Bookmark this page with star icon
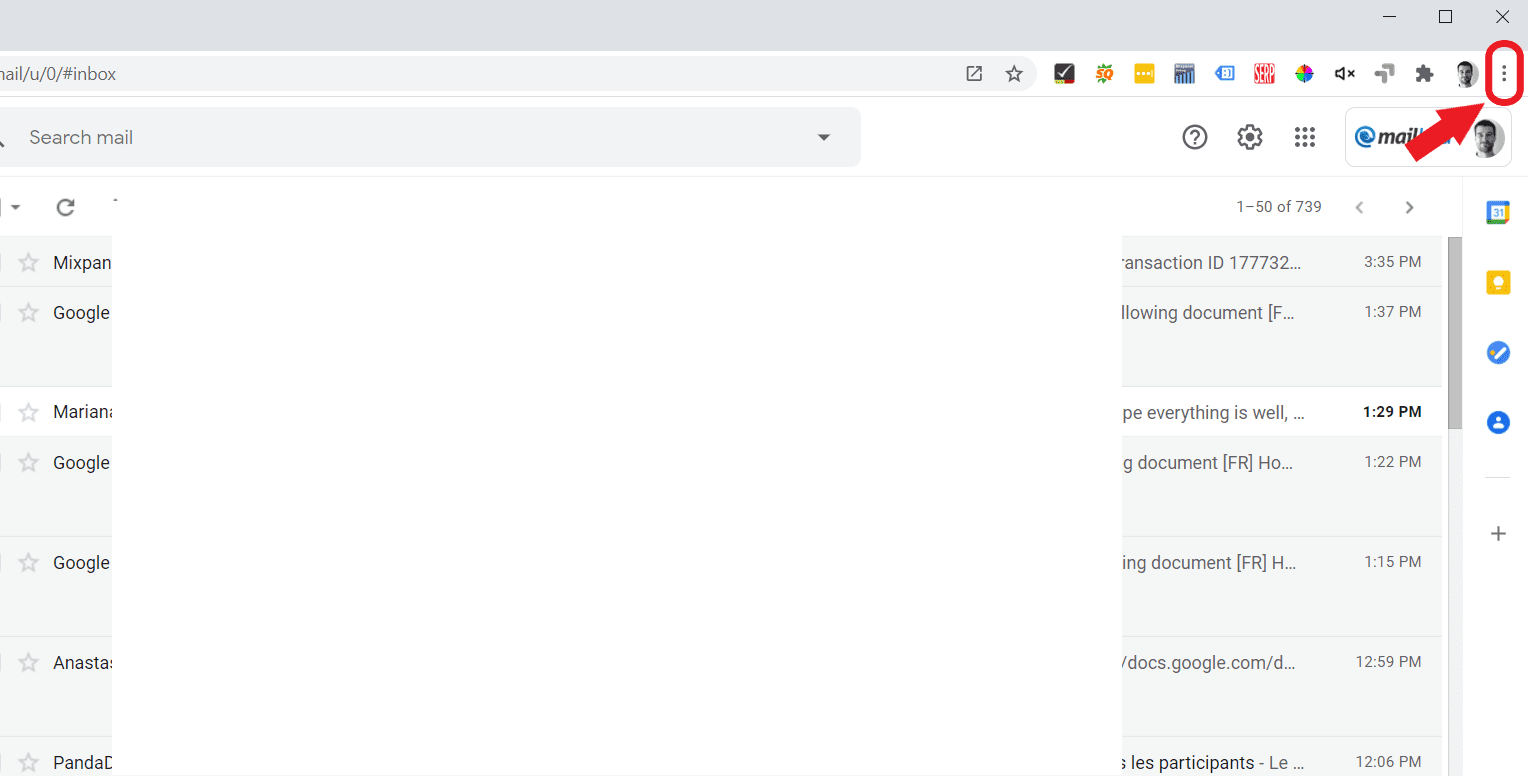Screen dimensions: 1528x776 [x=1014, y=74]
